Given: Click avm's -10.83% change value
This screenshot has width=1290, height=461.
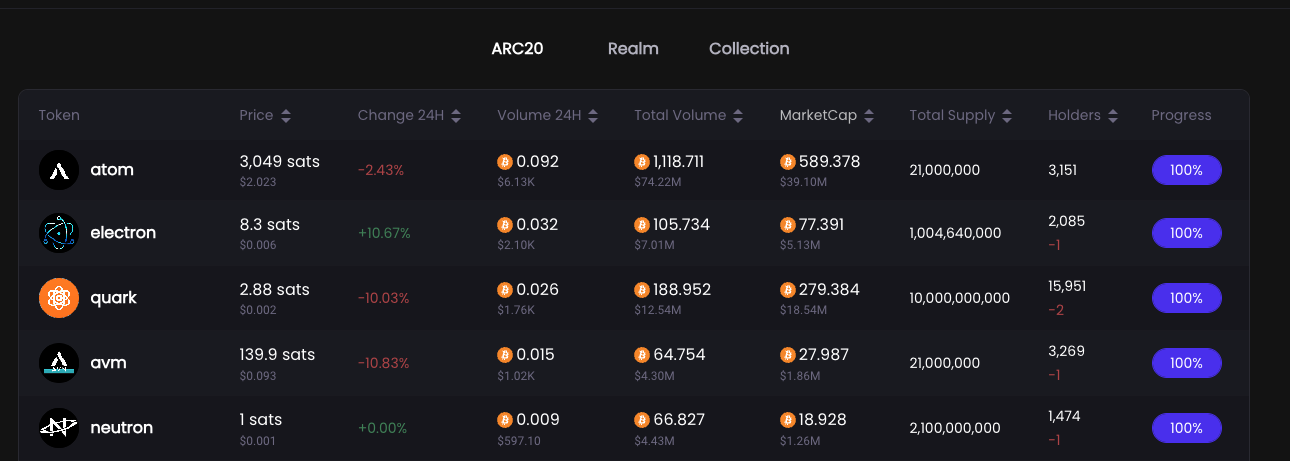Looking at the screenshot, I should (384, 363).
